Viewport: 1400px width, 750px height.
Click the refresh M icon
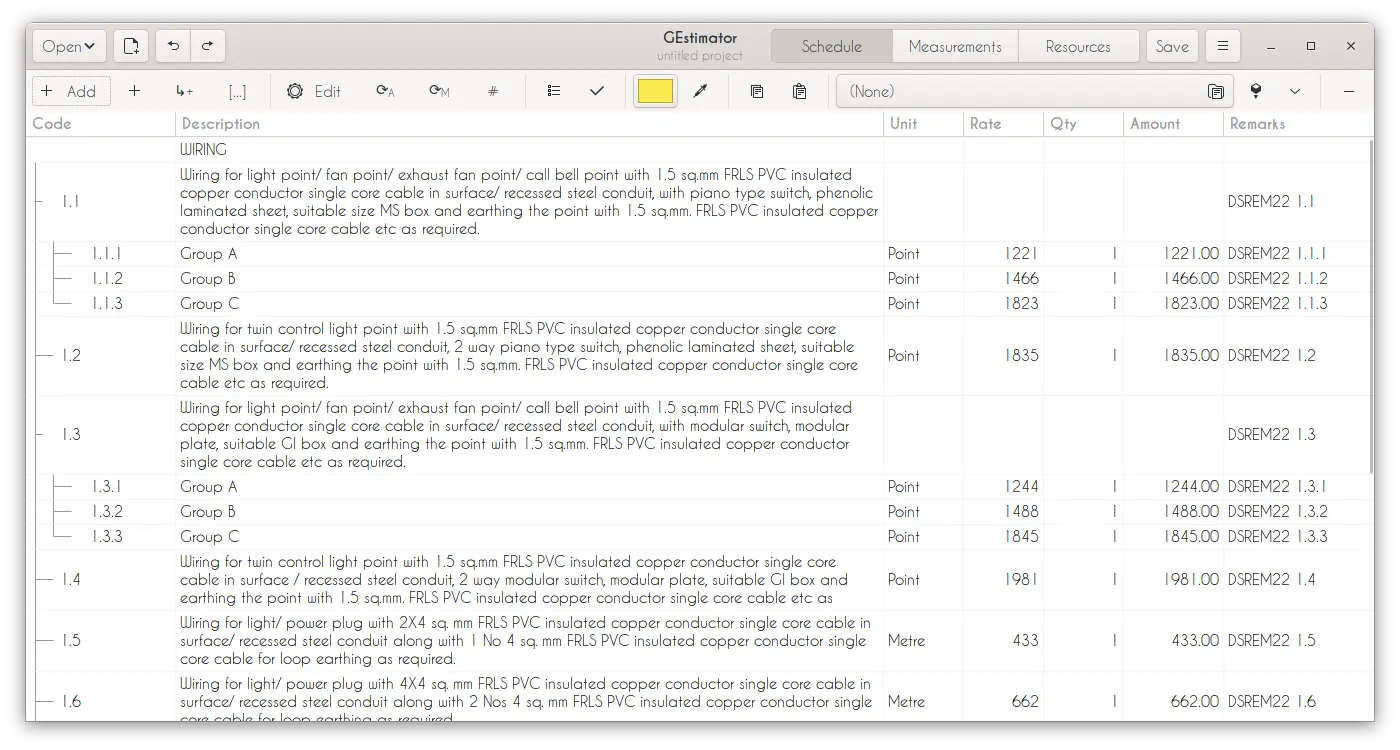coord(439,91)
